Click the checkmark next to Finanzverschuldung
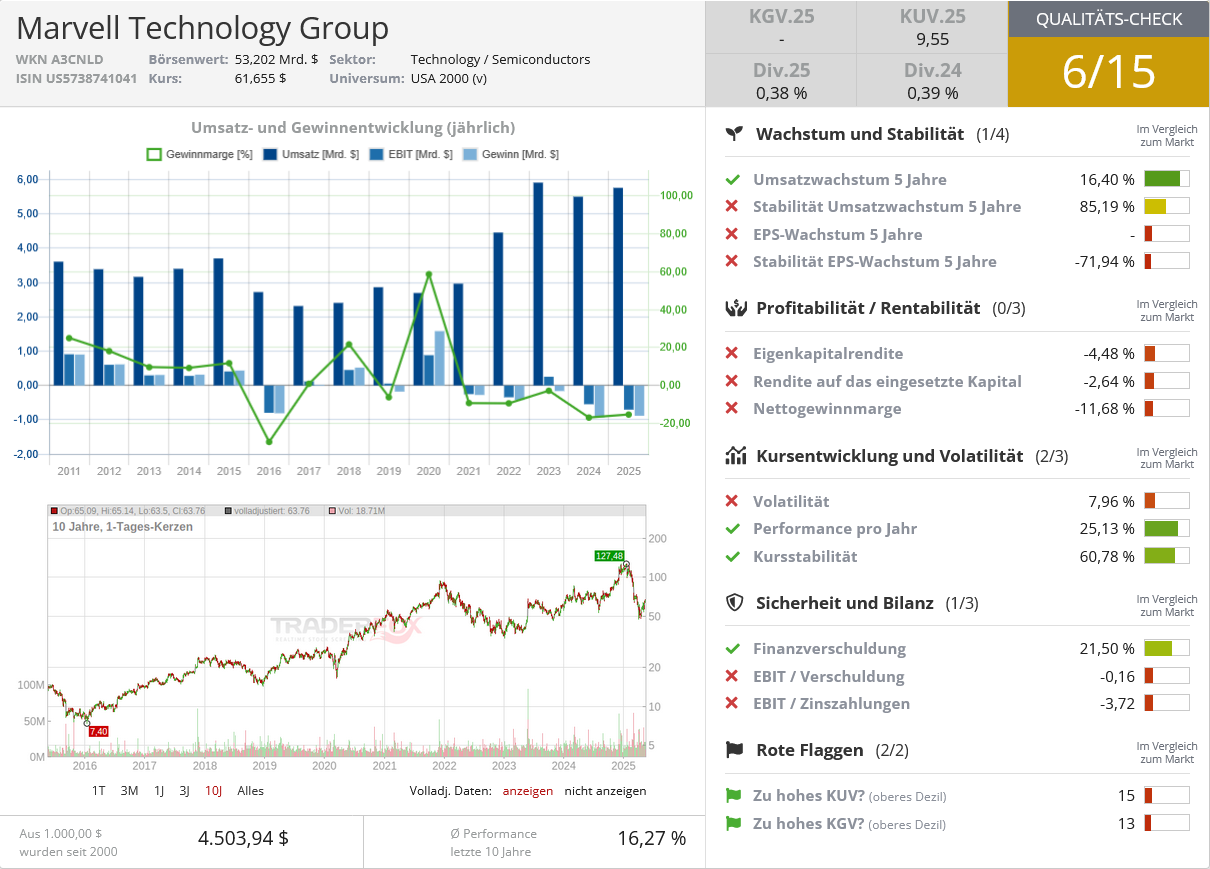Screen dimensions: 1210x869 tap(733, 649)
